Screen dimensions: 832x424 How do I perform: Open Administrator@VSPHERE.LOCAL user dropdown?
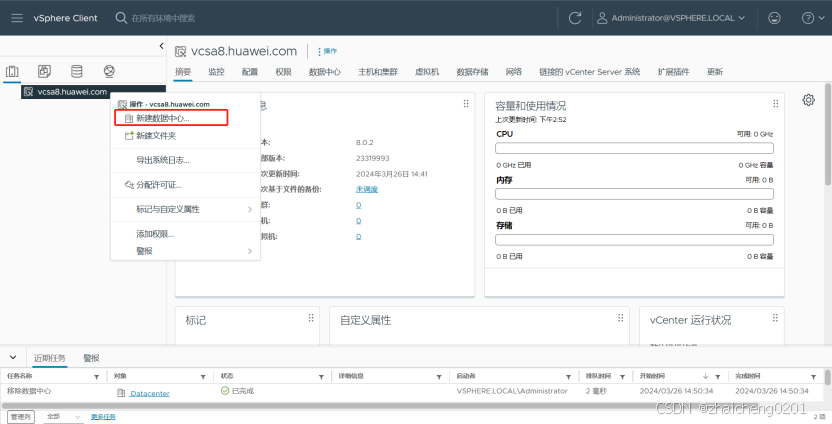click(671, 18)
